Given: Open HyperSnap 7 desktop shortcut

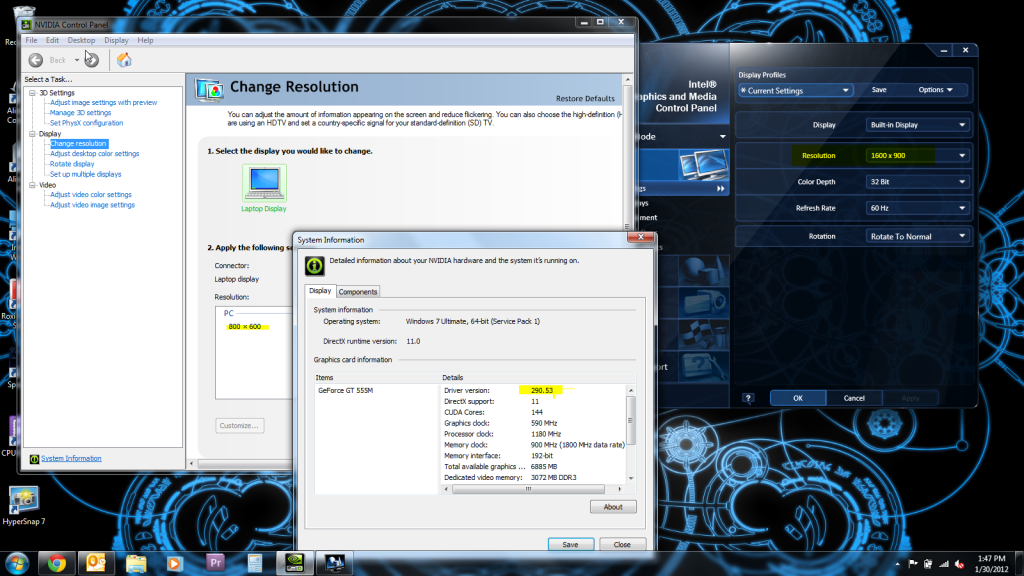Looking at the screenshot, I should pyautogui.click(x=24, y=506).
